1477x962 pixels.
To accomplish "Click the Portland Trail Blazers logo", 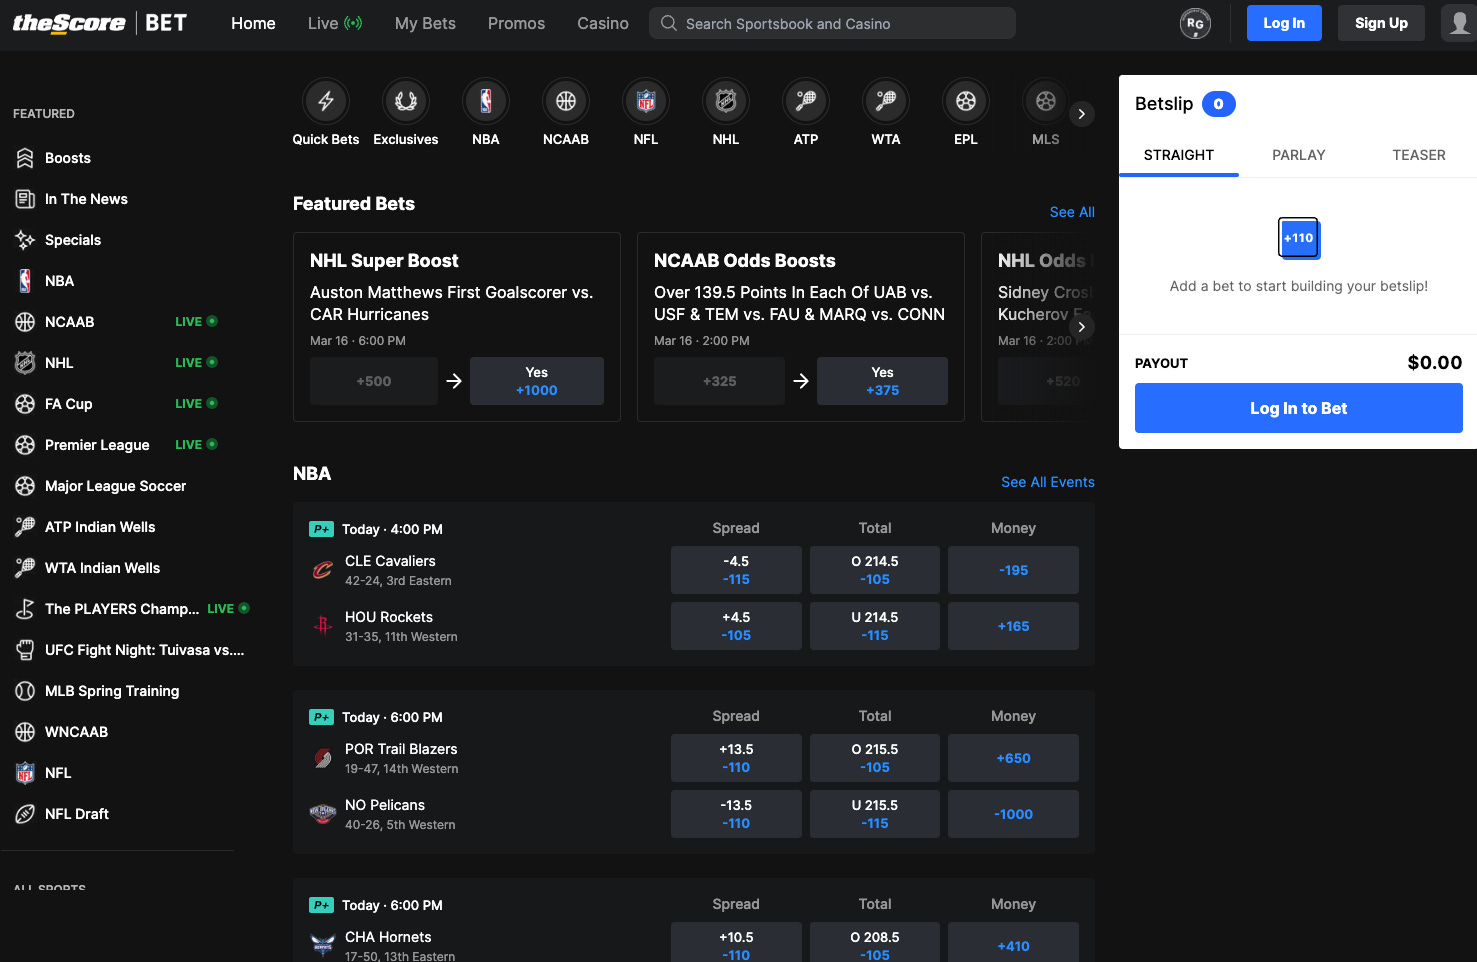I will click(x=322, y=758).
